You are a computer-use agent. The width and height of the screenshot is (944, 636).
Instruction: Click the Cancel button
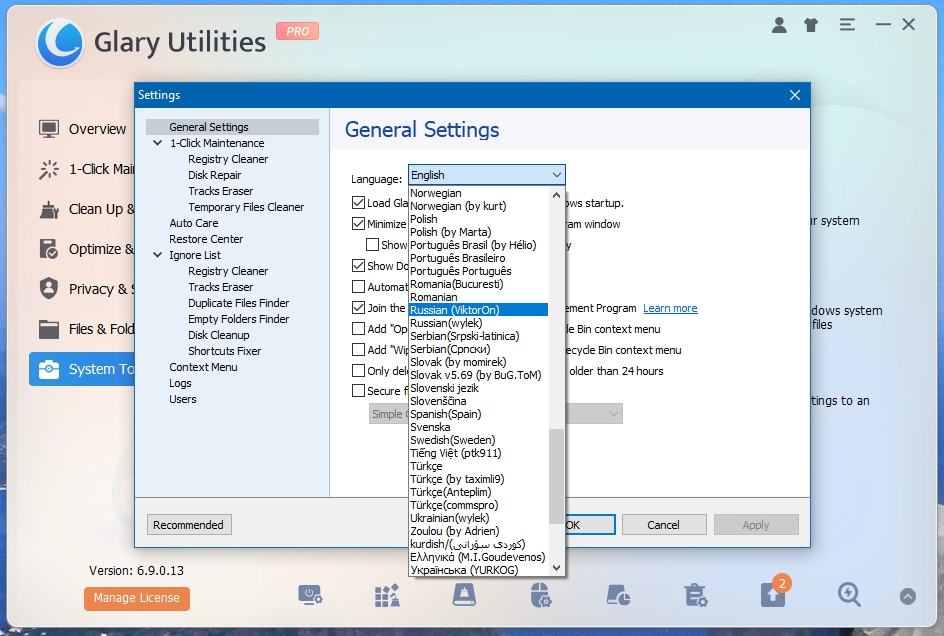663,525
